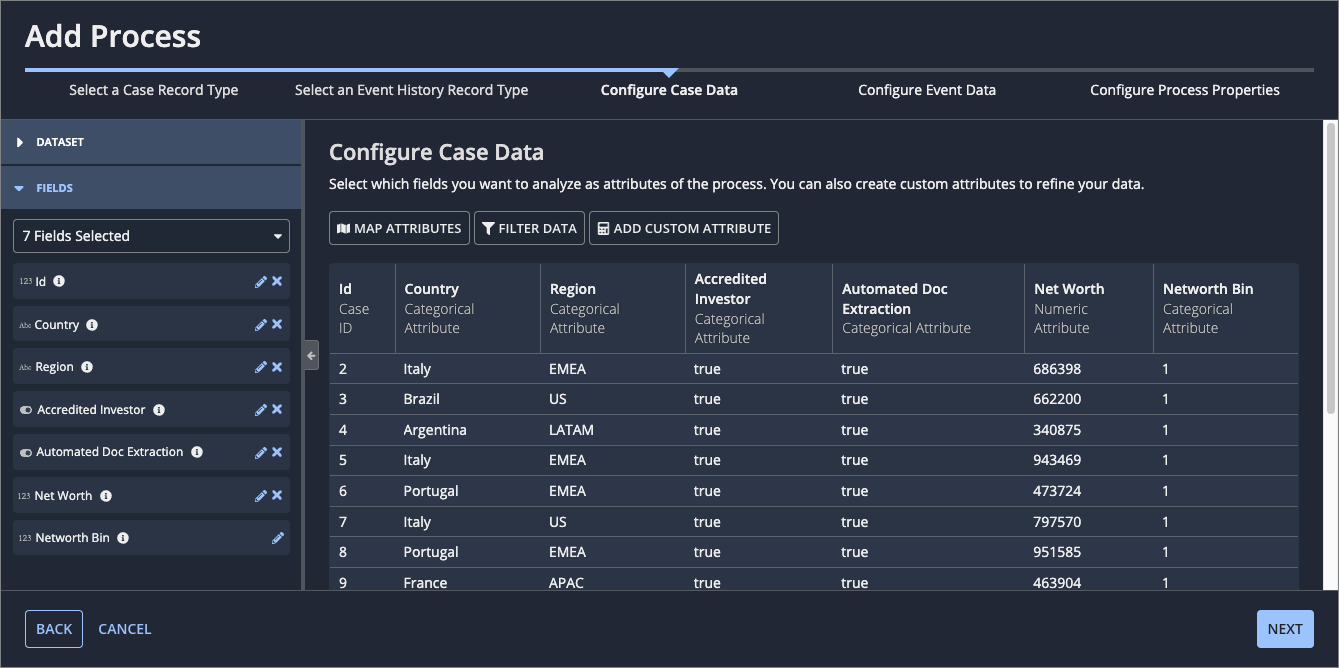This screenshot has height=668, width=1339.
Task: Go to Configure Event Data step
Action: [927, 90]
